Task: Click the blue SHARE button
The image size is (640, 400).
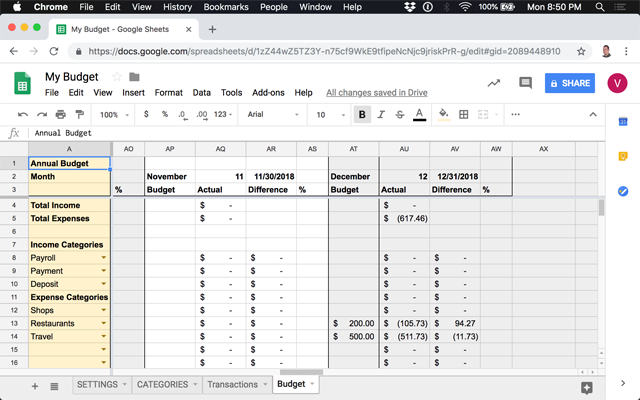Action: pyautogui.click(x=570, y=84)
